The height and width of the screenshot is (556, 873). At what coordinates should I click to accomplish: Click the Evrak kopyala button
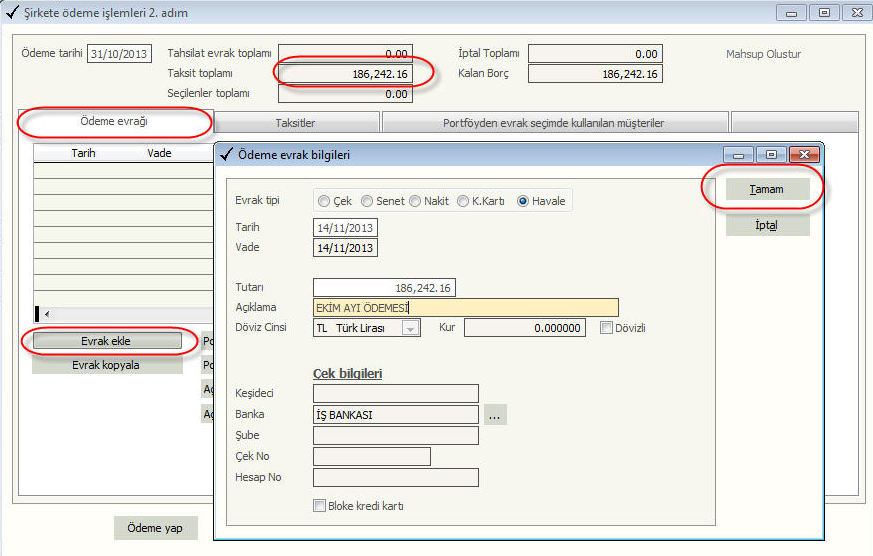106,365
